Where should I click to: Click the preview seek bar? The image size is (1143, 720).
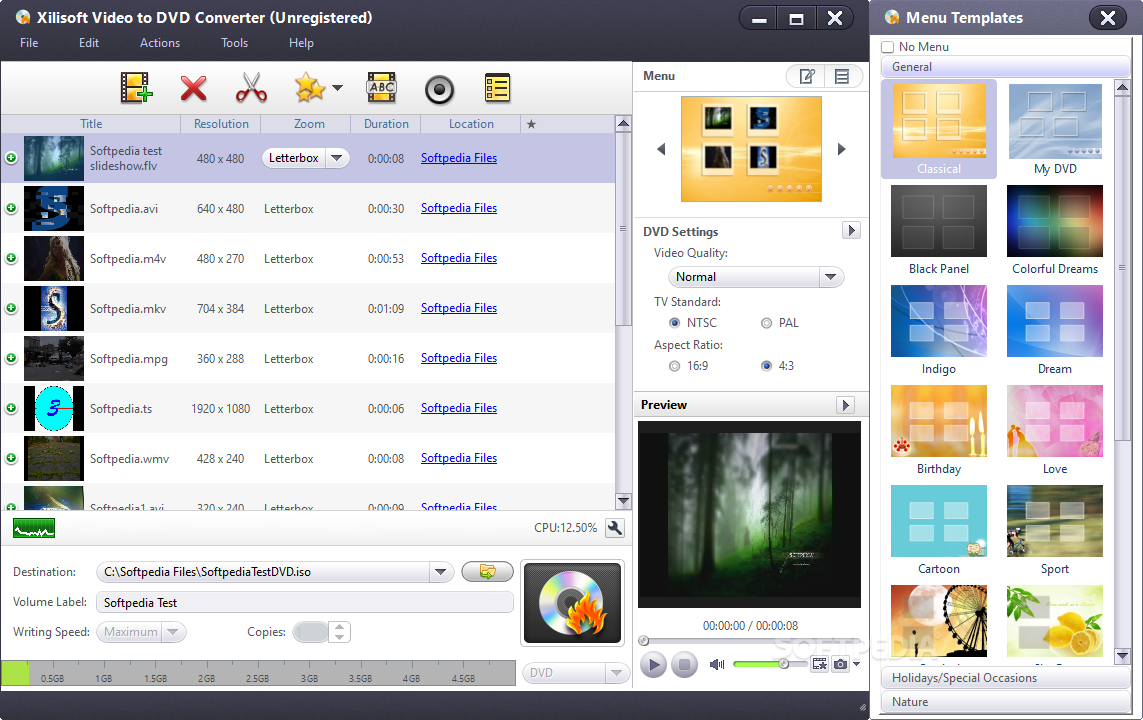pos(749,641)
